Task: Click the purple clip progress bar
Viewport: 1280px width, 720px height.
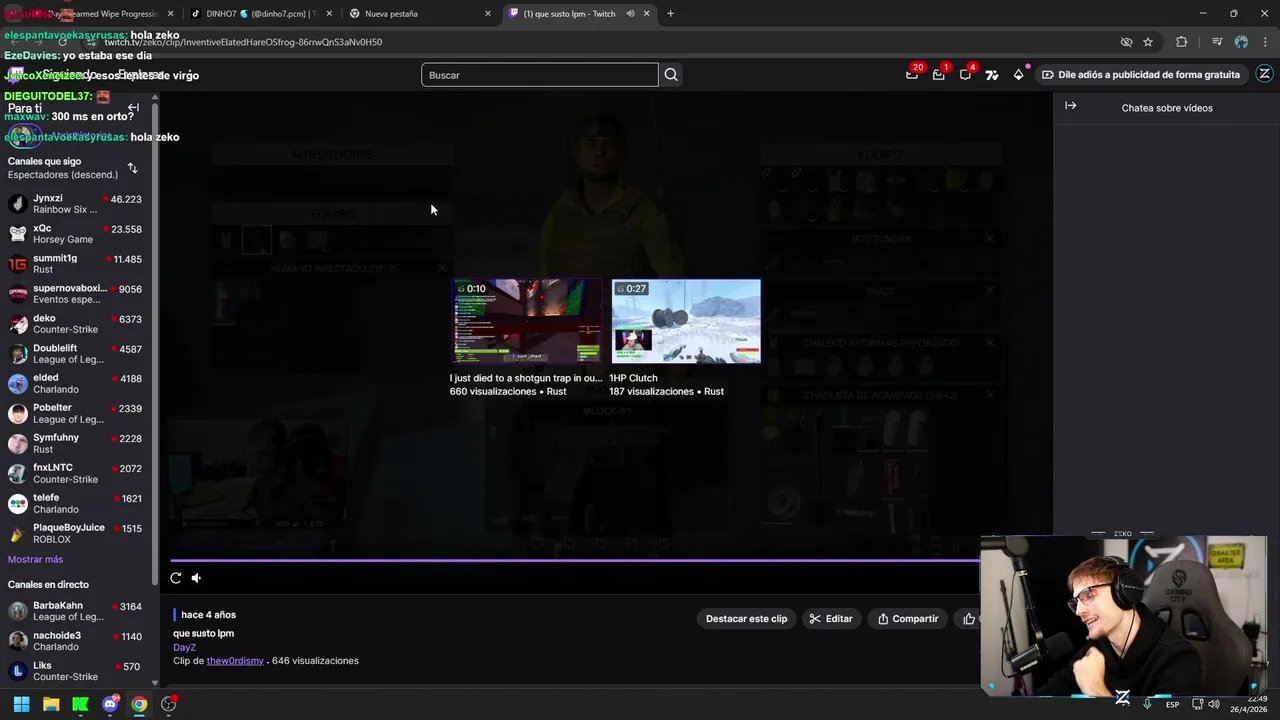Action: point(575,561)
